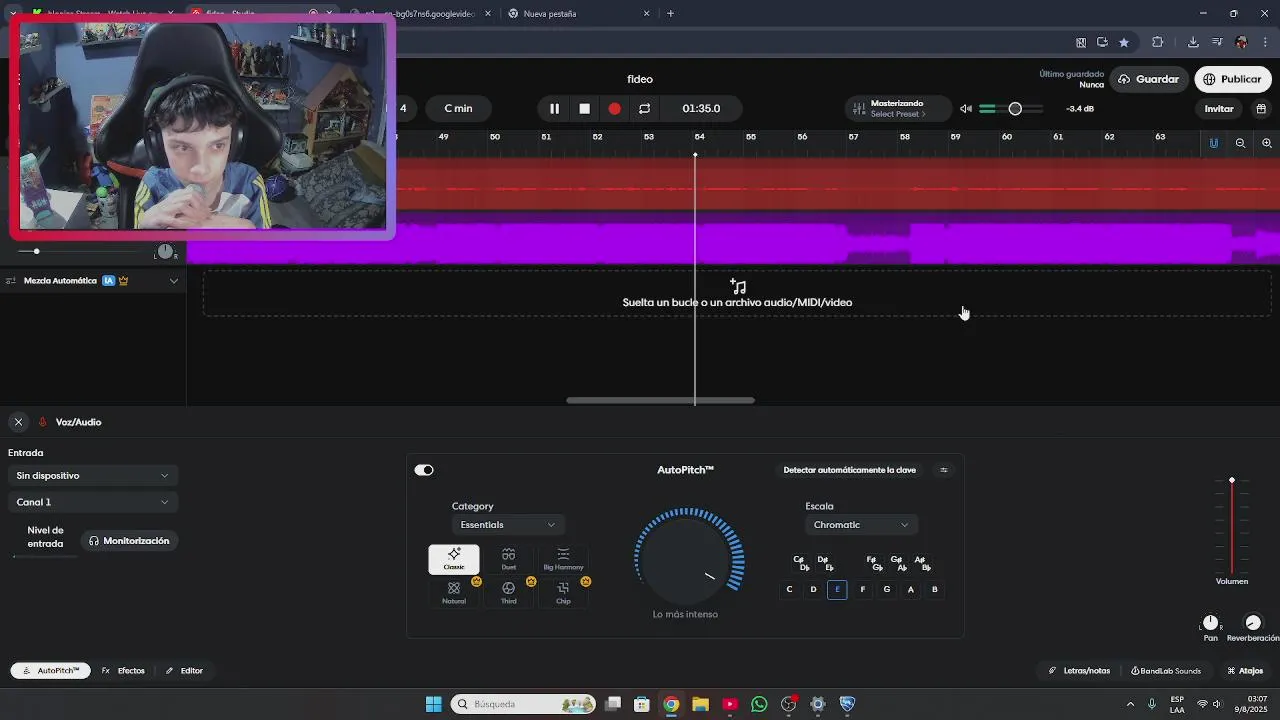Open WhatsApp from the taskbar
Screen dimensions: 1280x720
(759, 704)
